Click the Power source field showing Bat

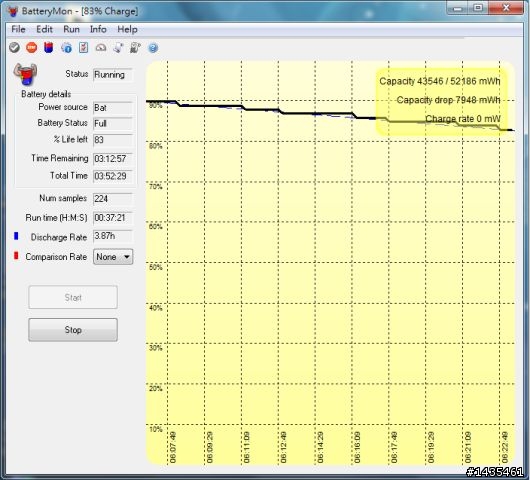(113, 108)
